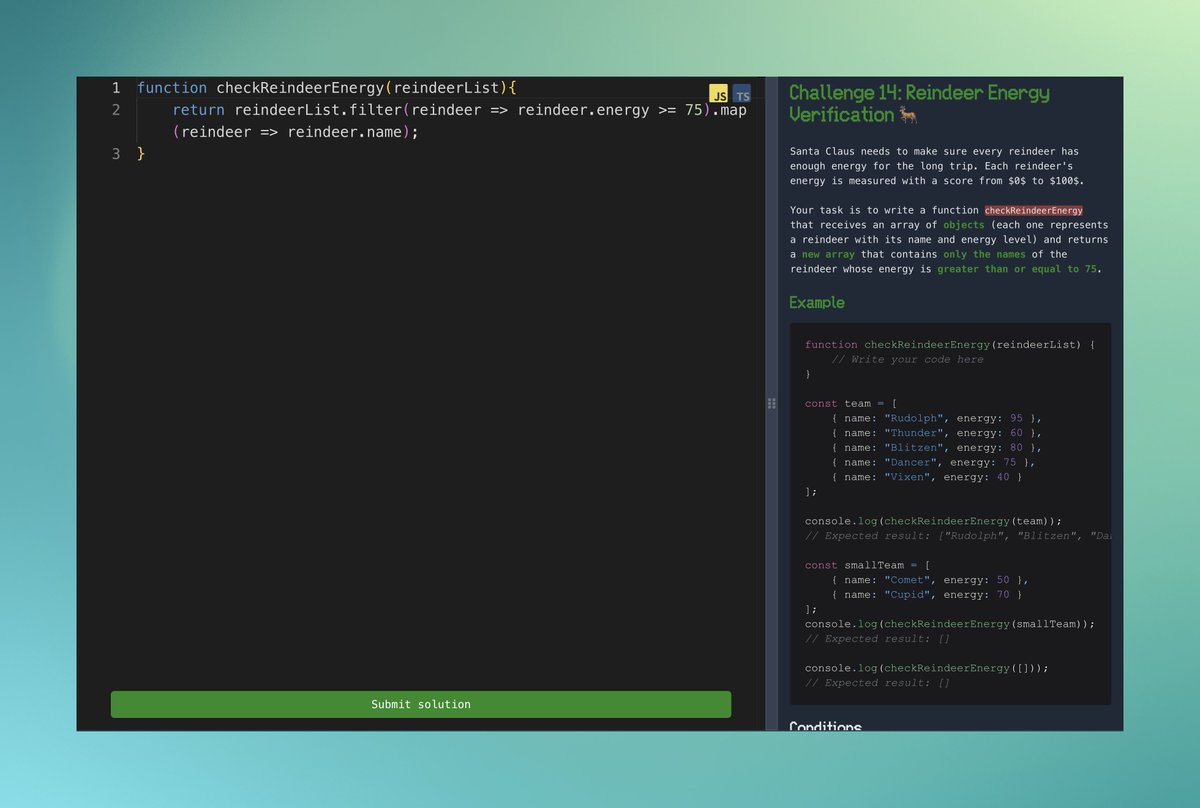1200x808 pixels.
Task: Click the 'Conditions' heading at the panel bottom
Action: 825,726
